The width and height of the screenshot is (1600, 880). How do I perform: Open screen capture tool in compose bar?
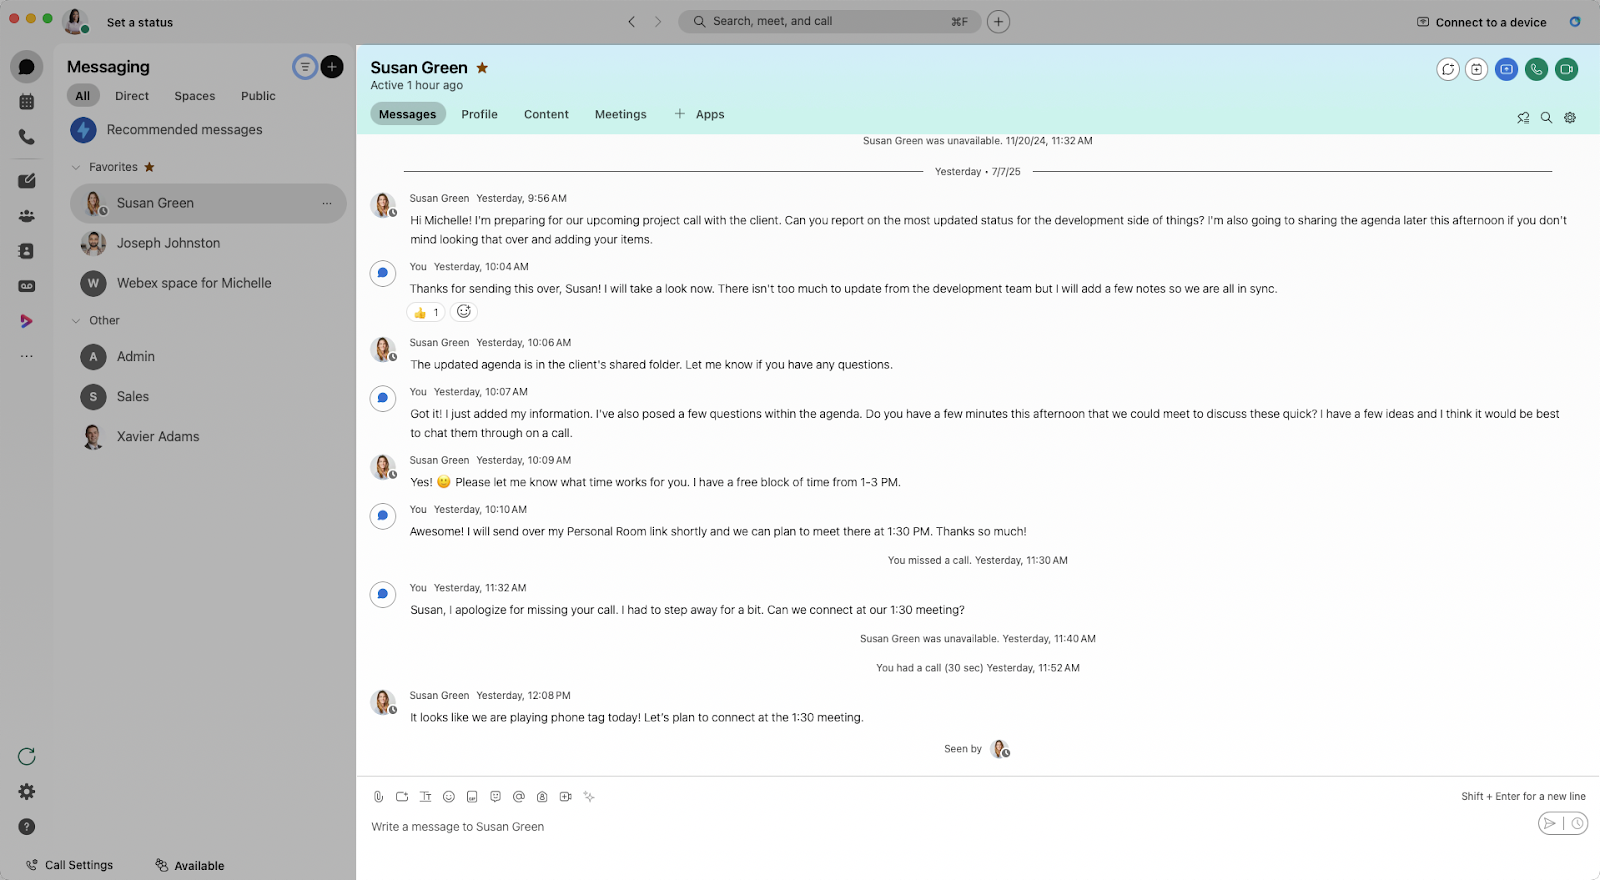click(402, 797)
